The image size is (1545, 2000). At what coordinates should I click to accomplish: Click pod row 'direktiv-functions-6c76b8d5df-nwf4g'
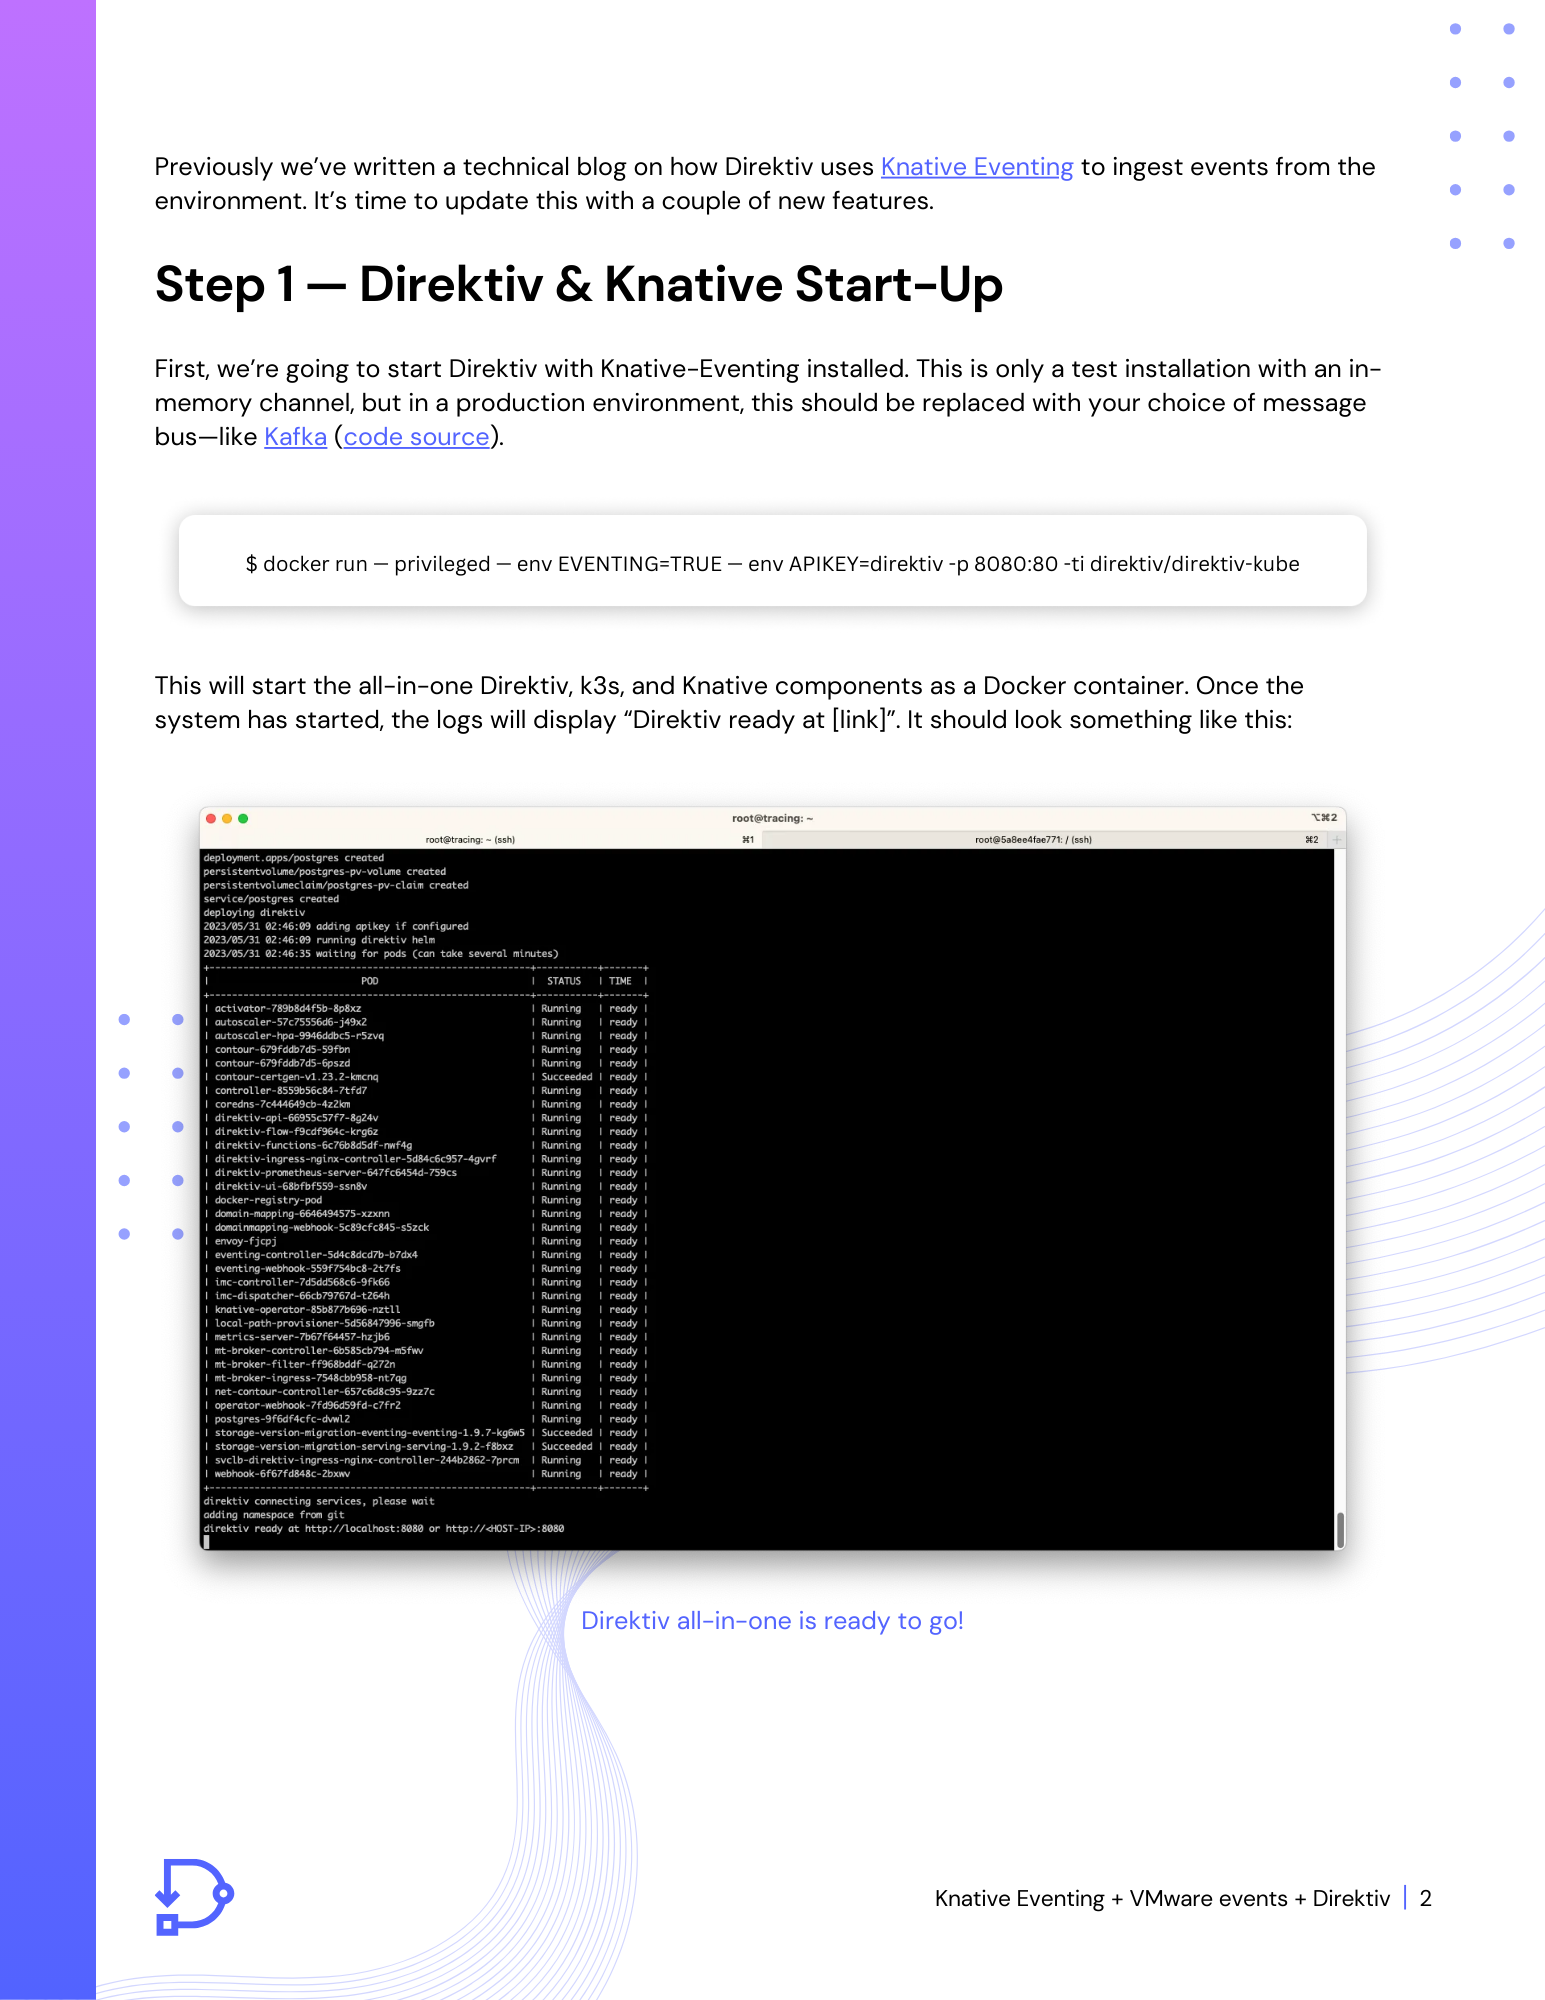point(426,1146)
